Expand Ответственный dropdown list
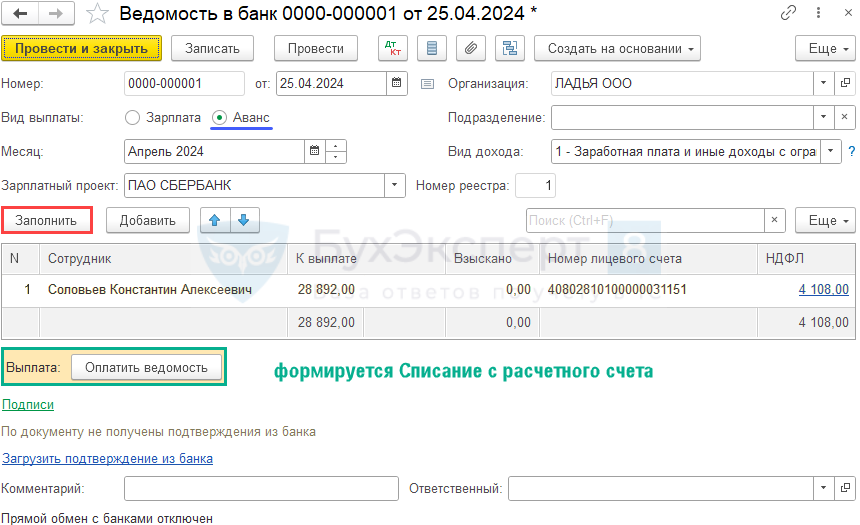The width and height of the screenshot is (860, 525). (x=823, y=488)
